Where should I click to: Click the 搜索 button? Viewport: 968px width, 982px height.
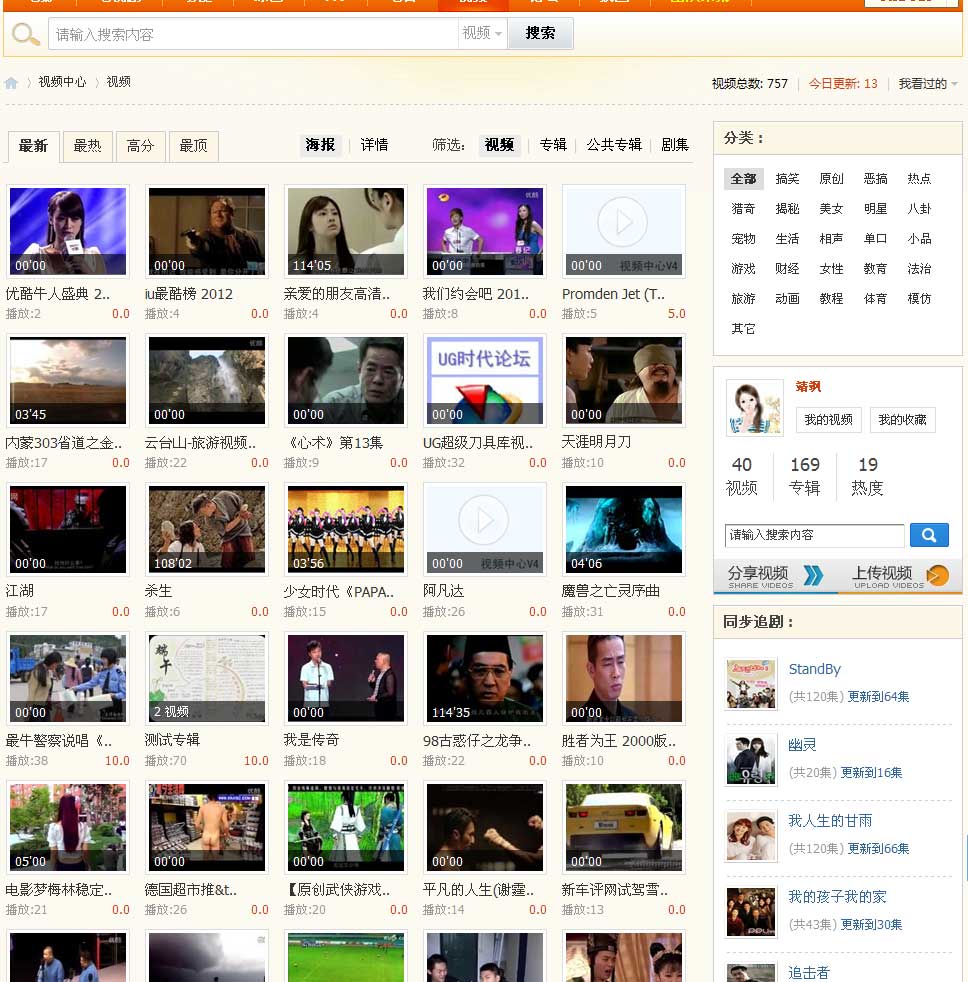(x=540, y=33)
